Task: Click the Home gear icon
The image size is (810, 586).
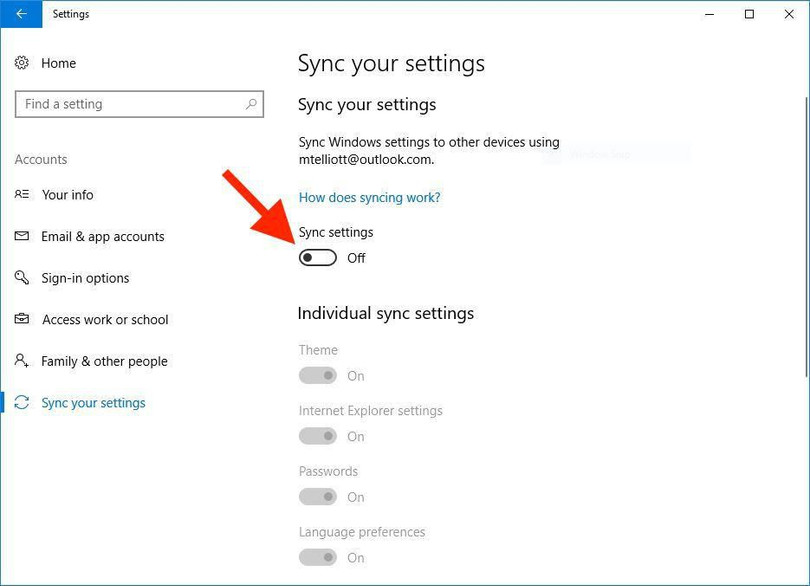Action: (x=22, y=63)
